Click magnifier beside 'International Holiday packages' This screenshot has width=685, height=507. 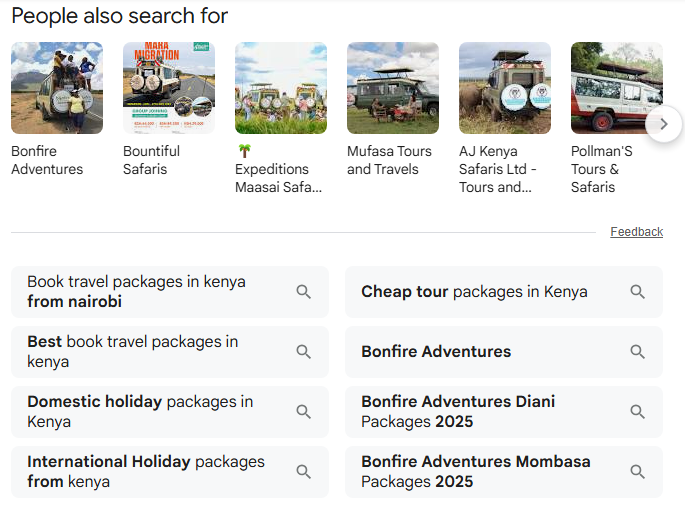point(304,472)
